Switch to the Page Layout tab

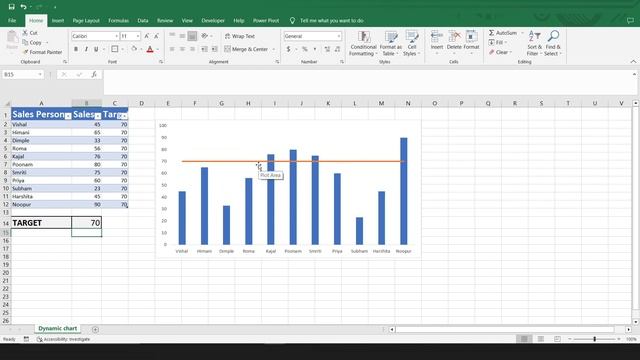86,20
